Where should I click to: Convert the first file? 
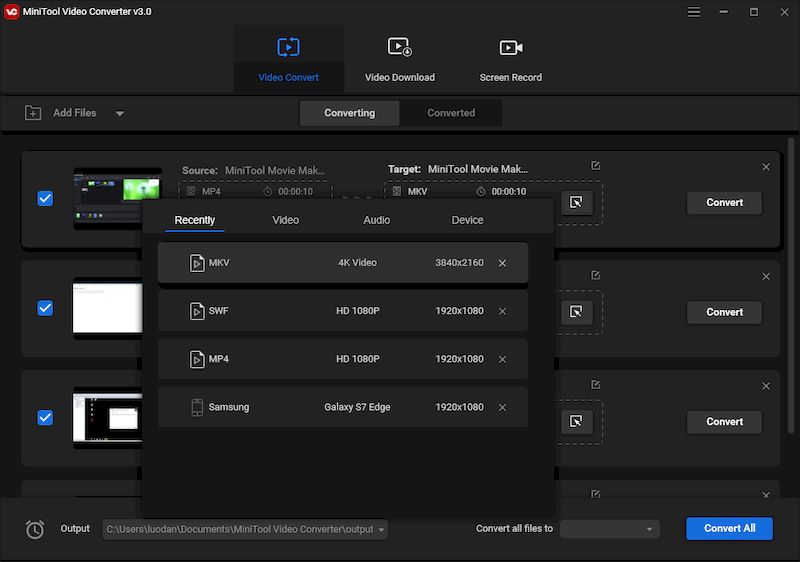pyautogui.click(x=724, y=202)
